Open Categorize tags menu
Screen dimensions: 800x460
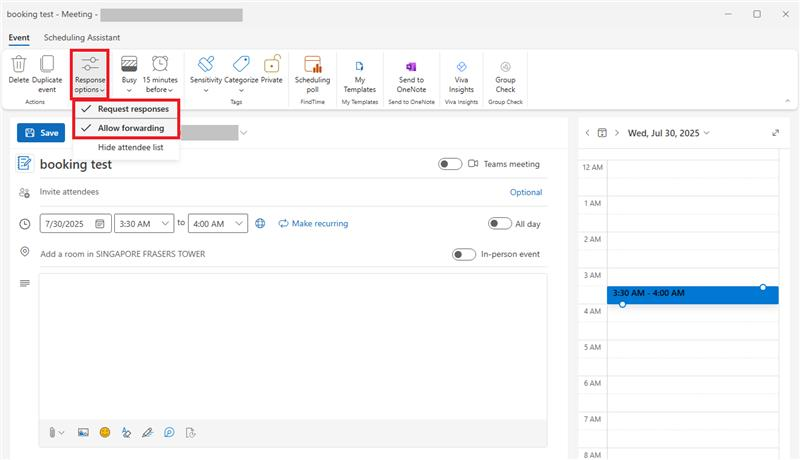(241, 74)
